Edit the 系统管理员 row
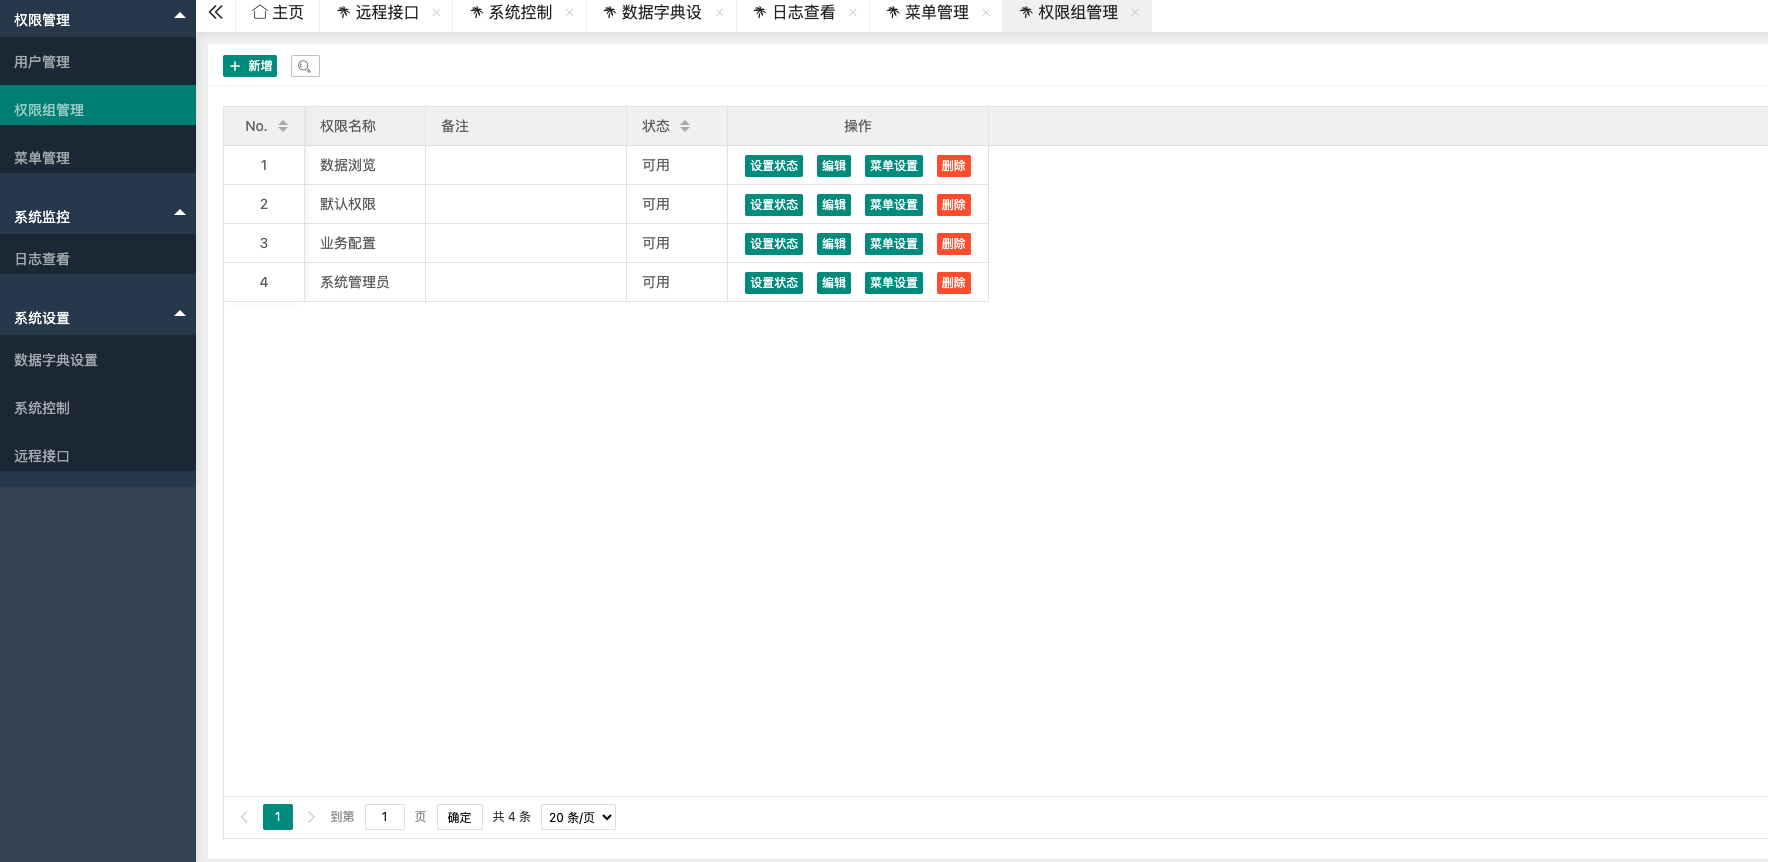Image resolution: width=1768 pixels, height=862 pixels. tap(834, 283)
